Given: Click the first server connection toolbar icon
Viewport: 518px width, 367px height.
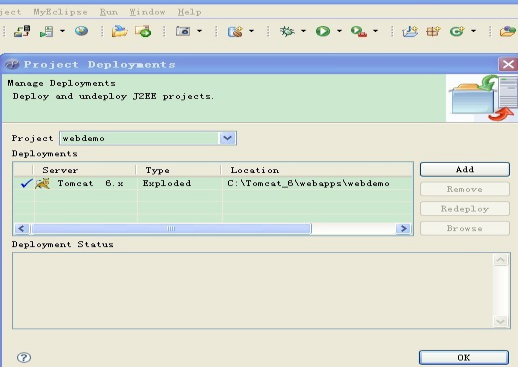Looking at the screenshot, I should coord(22,31).
